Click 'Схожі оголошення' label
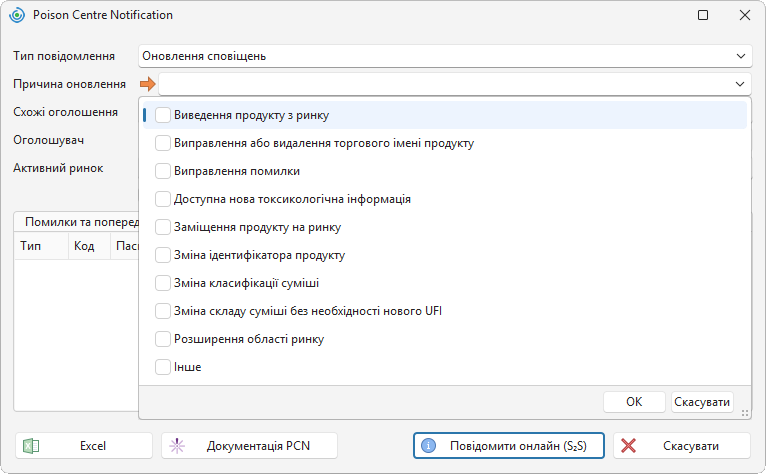The image size is (766, 474). (x=65, y=112)
